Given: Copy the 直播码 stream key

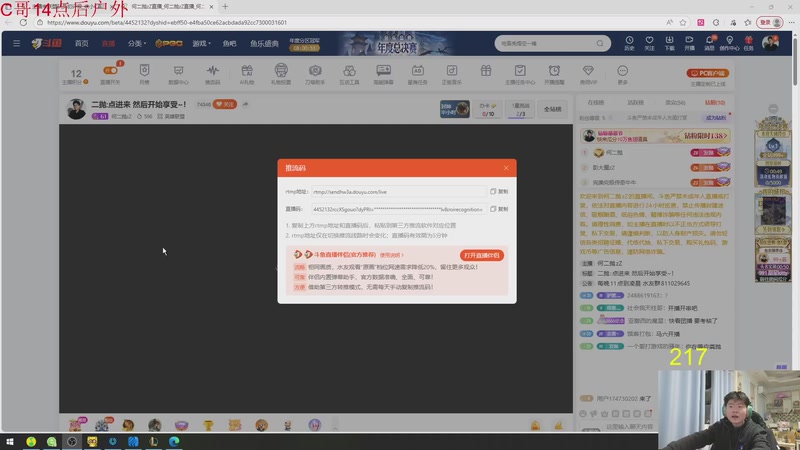Looking at the screenshot, I should [499, 209].
